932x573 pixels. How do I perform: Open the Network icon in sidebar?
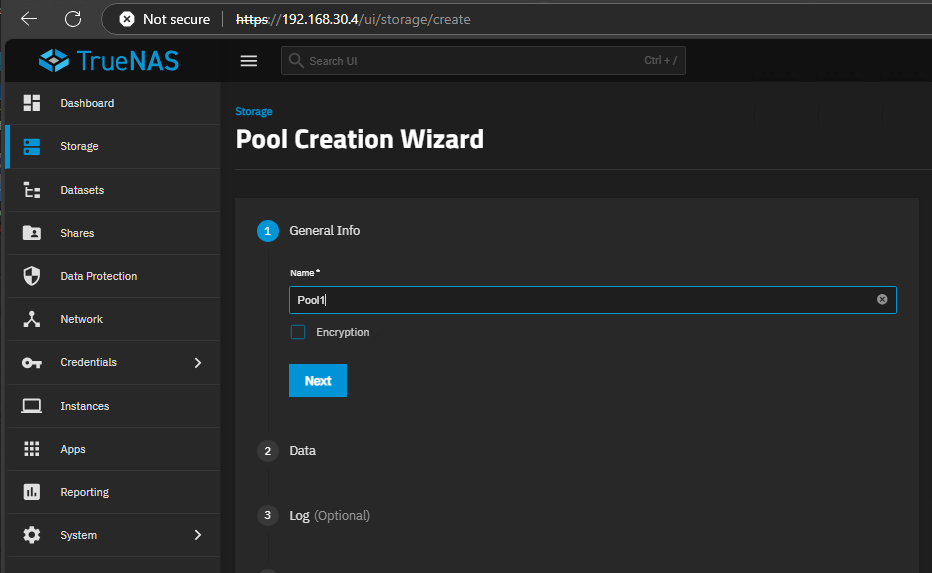pos(32,319)
